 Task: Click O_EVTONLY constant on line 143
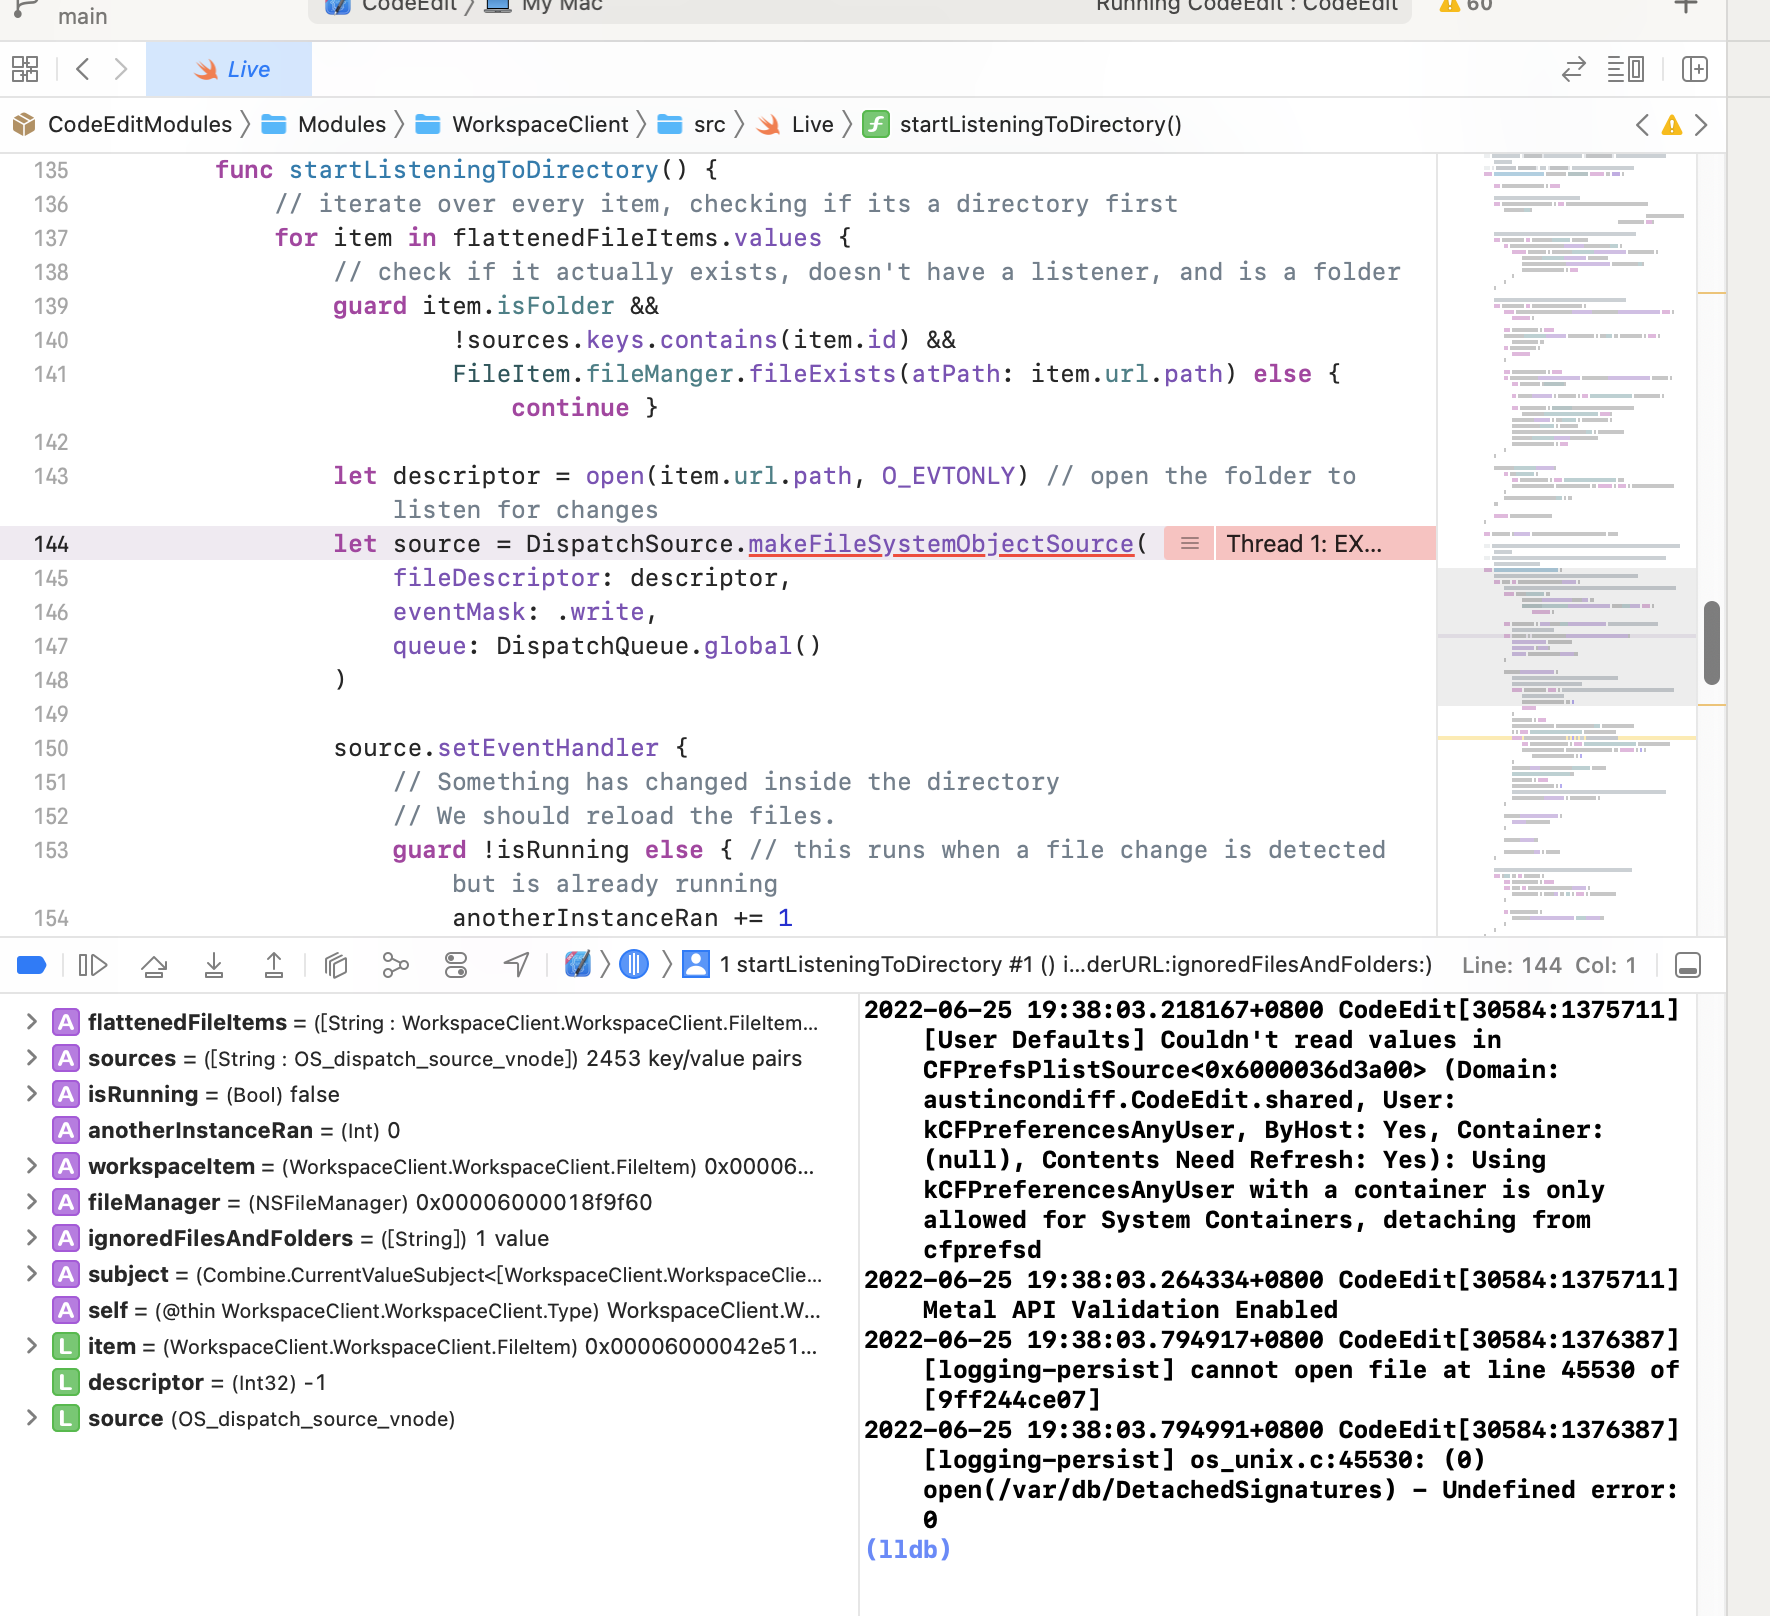[948, 475]
